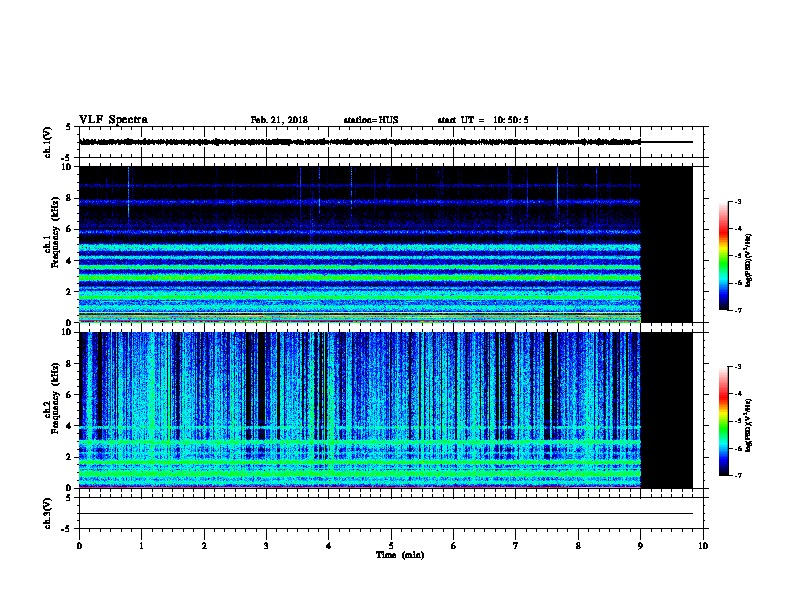This screenshot has height=612, width=792.
Task: Click the "8" tick on ch.1 frequency axis
Action: 70,198
